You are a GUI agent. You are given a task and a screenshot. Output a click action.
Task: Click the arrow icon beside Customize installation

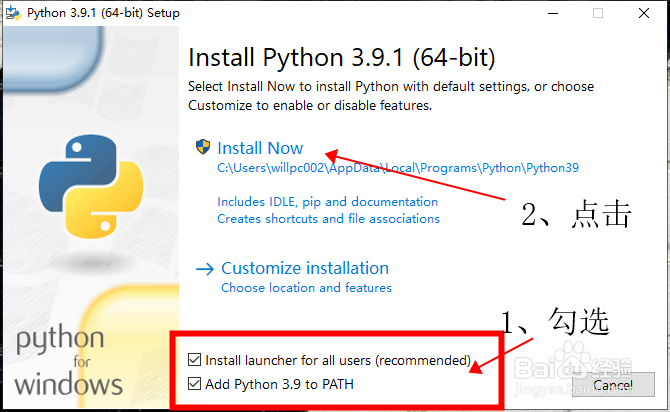click(x=205, y=268)
